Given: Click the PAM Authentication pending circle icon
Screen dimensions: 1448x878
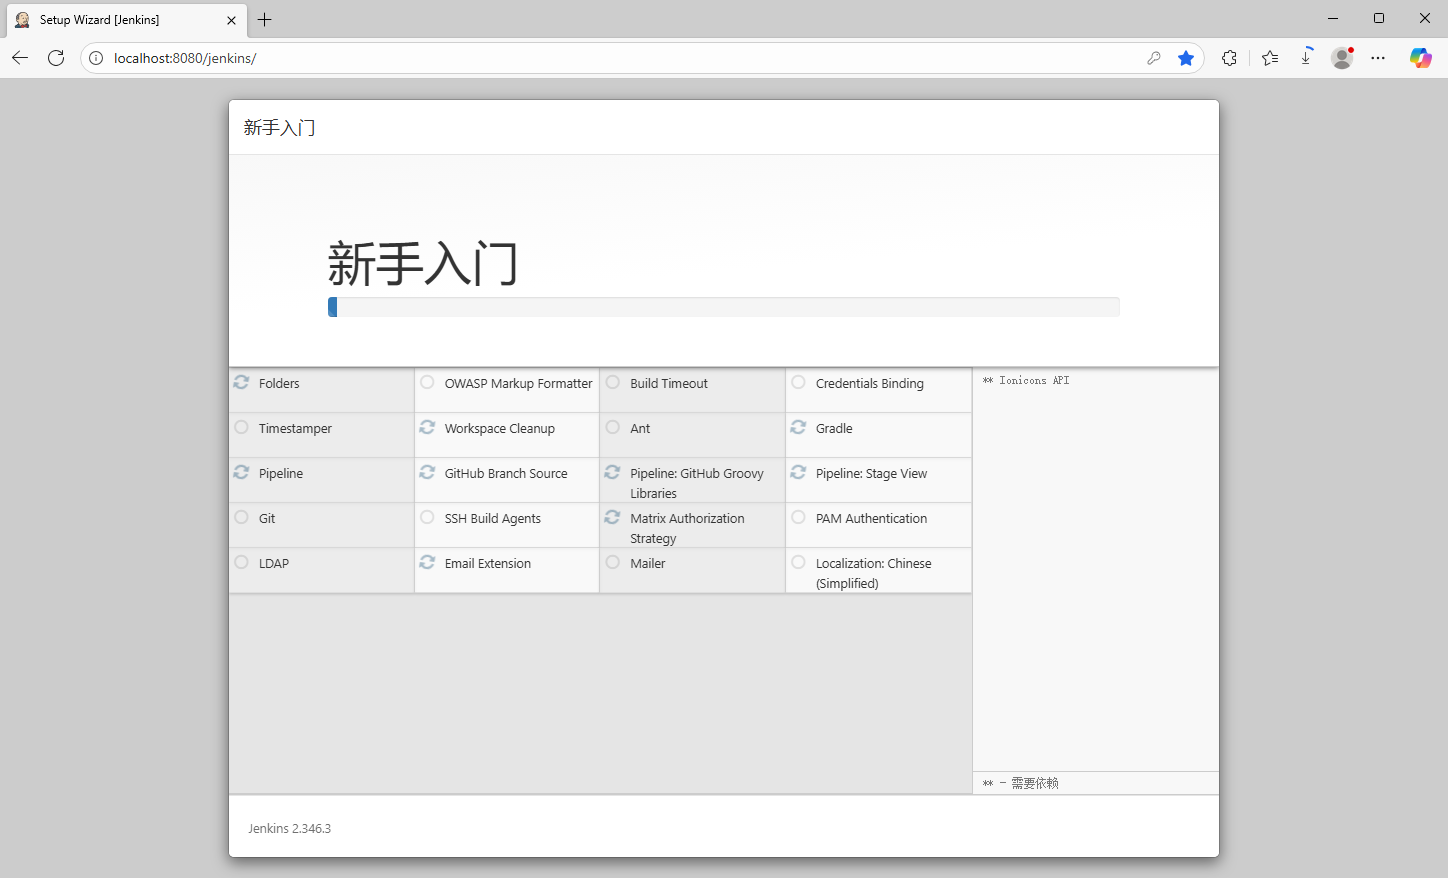Looking at the screenshot, I should (x=798, y=517).
